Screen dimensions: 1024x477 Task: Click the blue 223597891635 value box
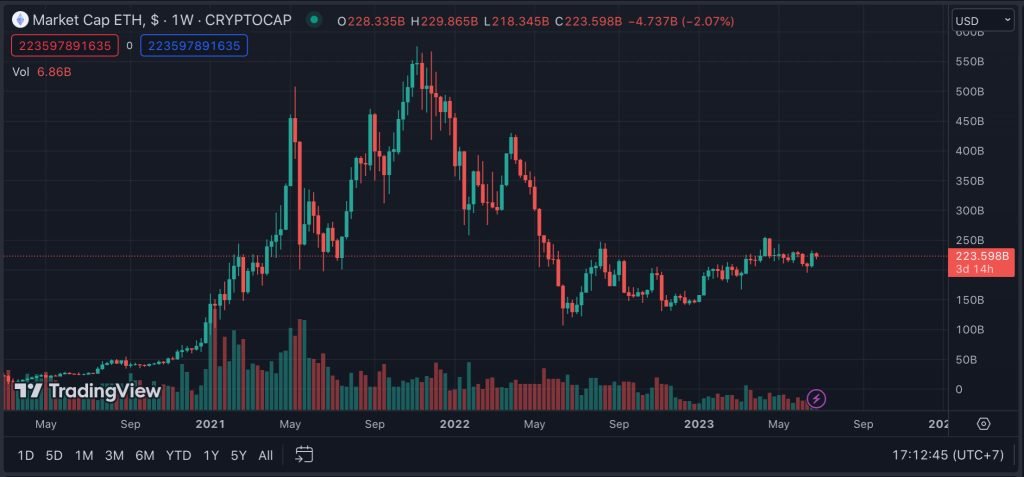194,46
